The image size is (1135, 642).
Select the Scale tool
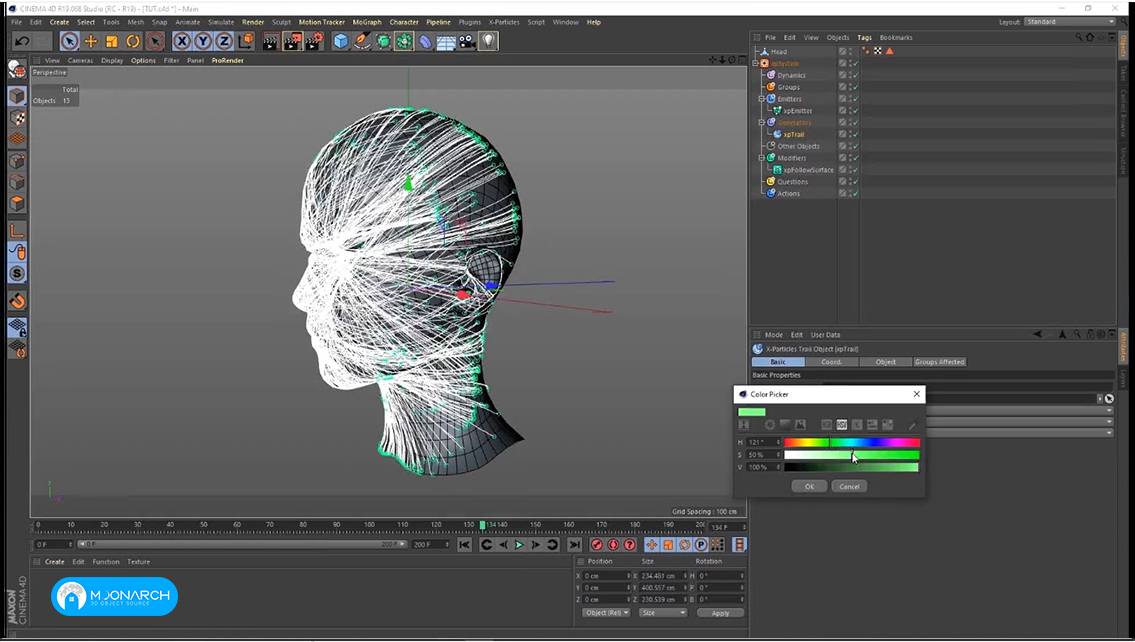(111, 41)
